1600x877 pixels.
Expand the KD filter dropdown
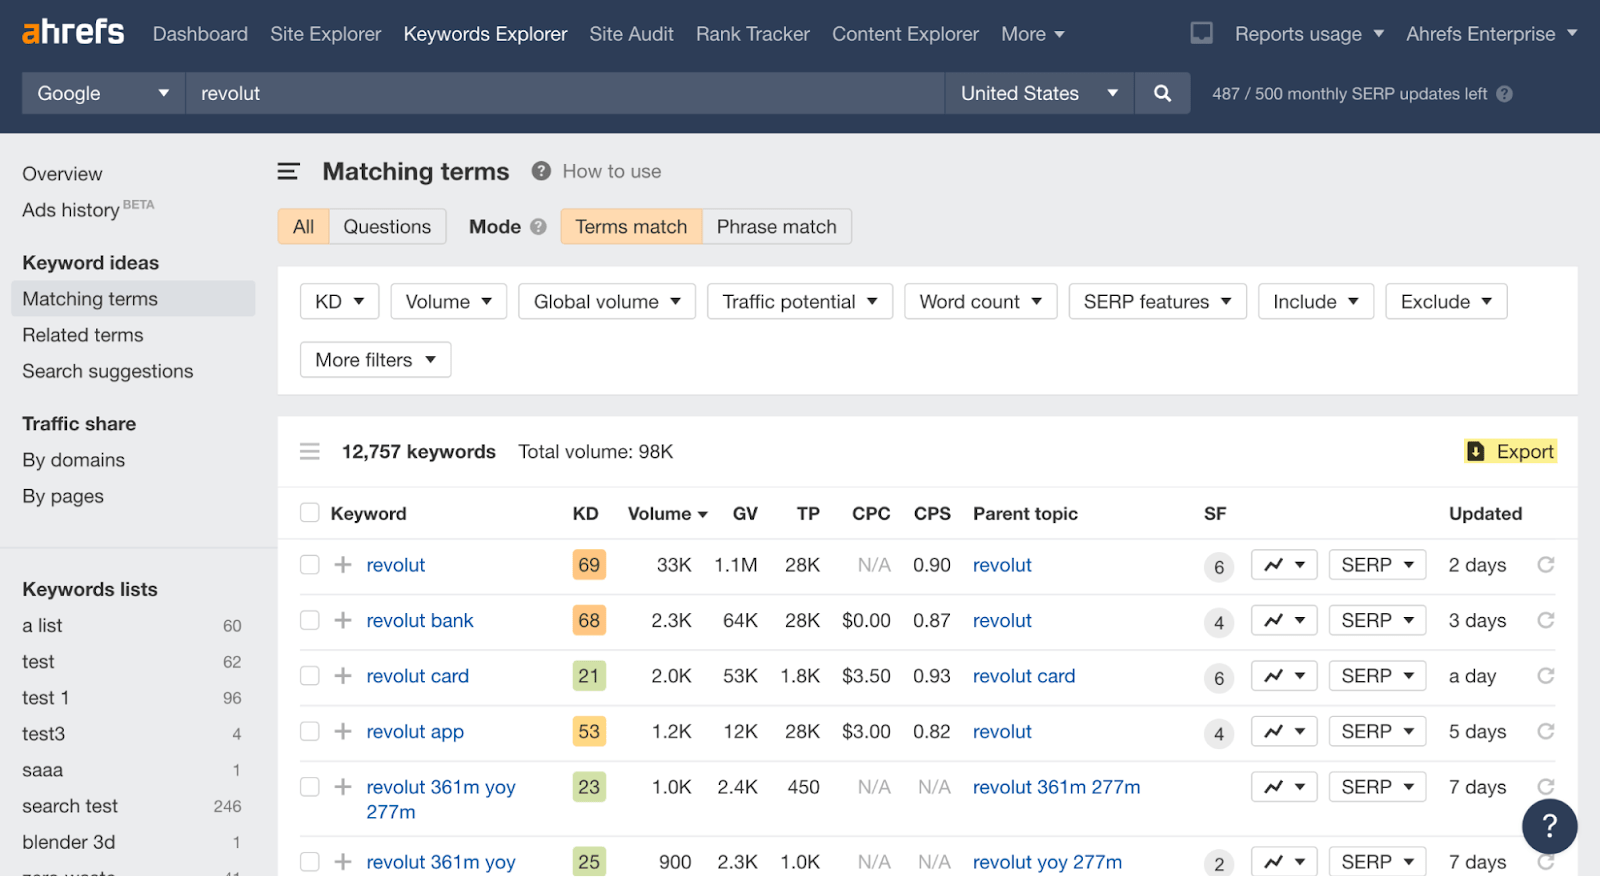(339, 302)
